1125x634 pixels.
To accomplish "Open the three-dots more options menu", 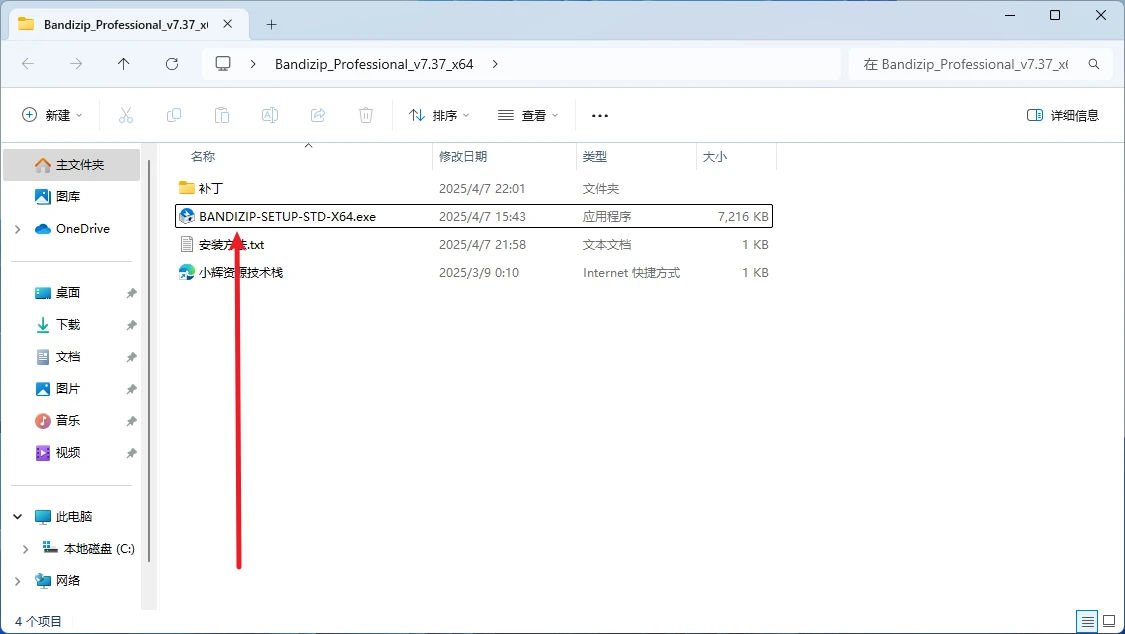I will tap(600, 115).
